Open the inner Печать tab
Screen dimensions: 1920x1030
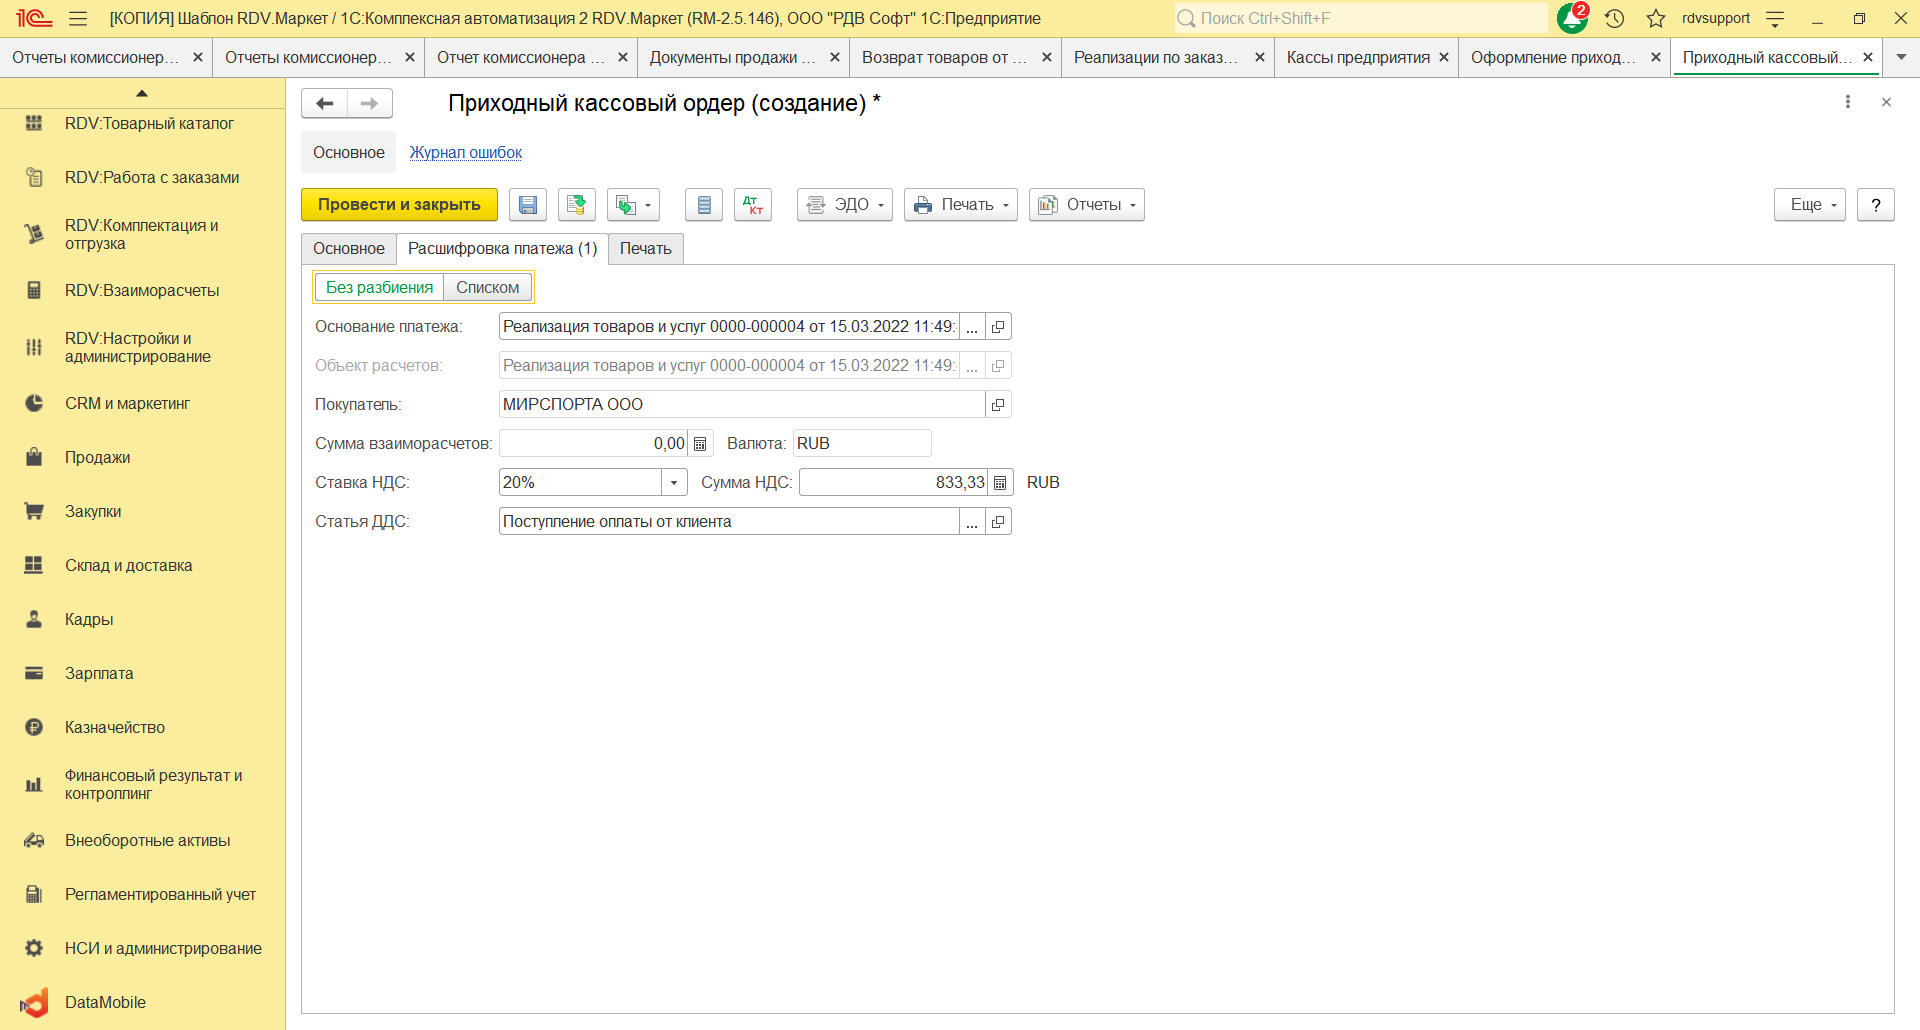646,249
